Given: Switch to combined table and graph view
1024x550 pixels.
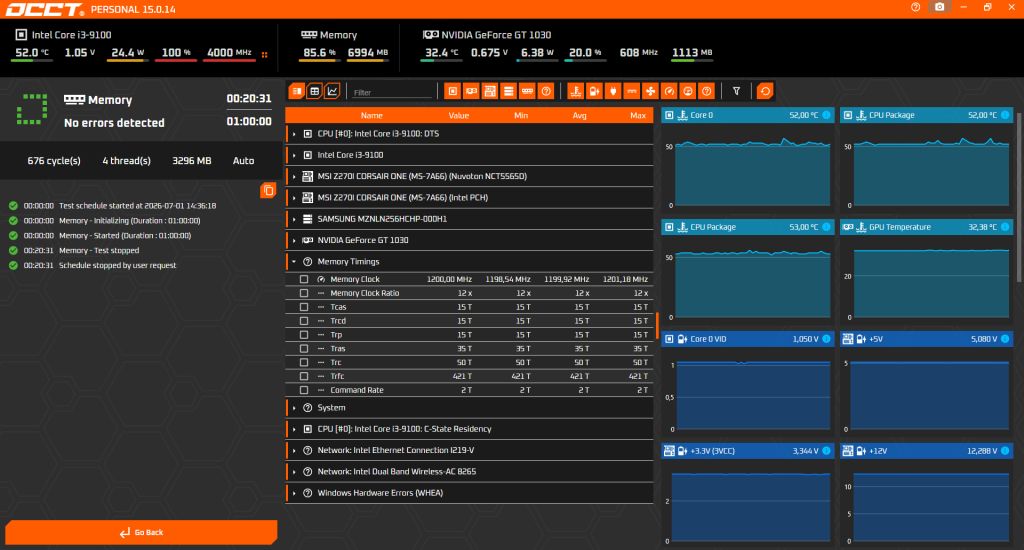Looking at the screenshot, I should (x=297, y=91).
